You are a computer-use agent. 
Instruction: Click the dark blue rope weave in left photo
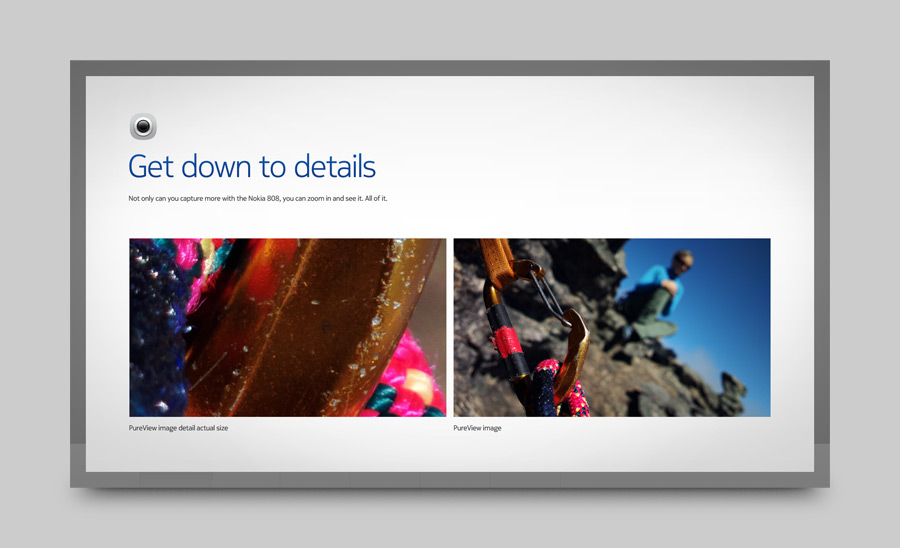click(x=155, y=320)
